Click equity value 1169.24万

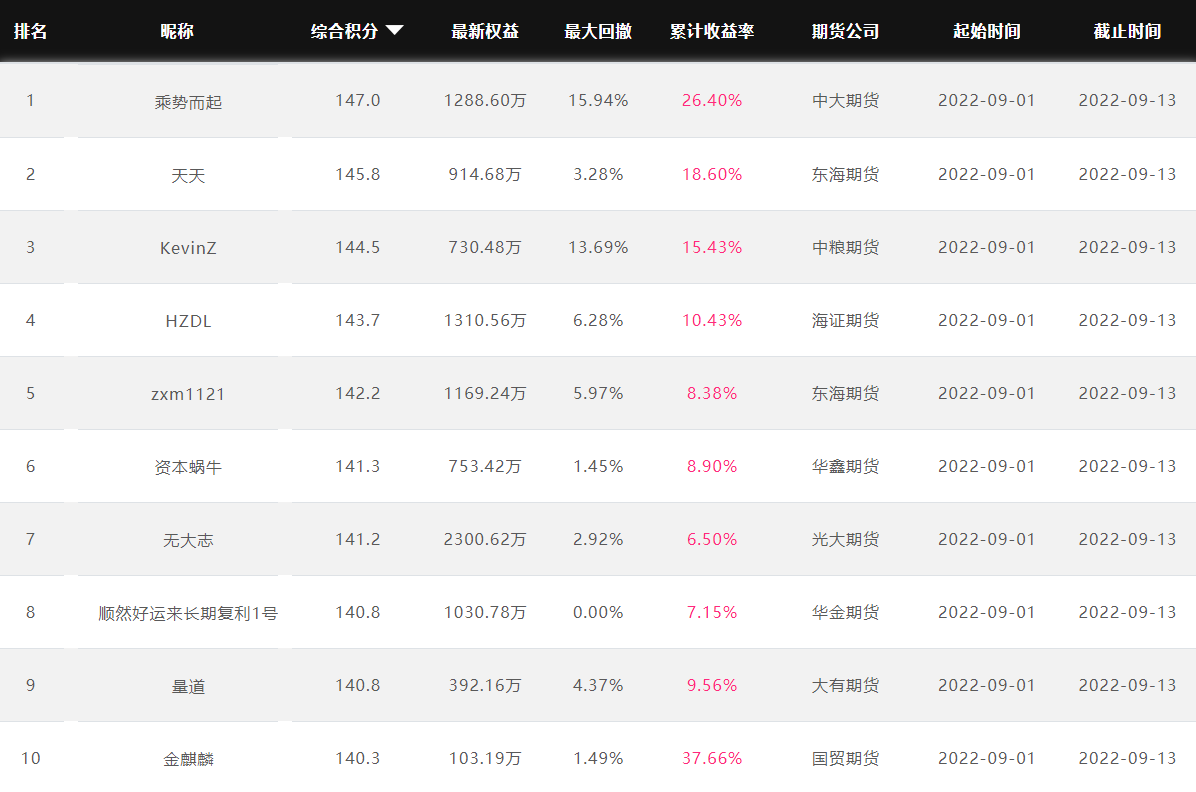point(485,394)
